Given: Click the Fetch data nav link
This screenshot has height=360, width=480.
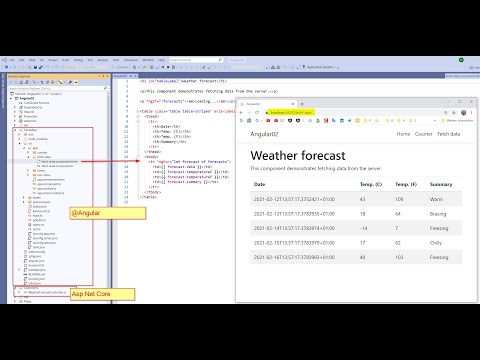Looking at the screenshot, I should point(449,134).
